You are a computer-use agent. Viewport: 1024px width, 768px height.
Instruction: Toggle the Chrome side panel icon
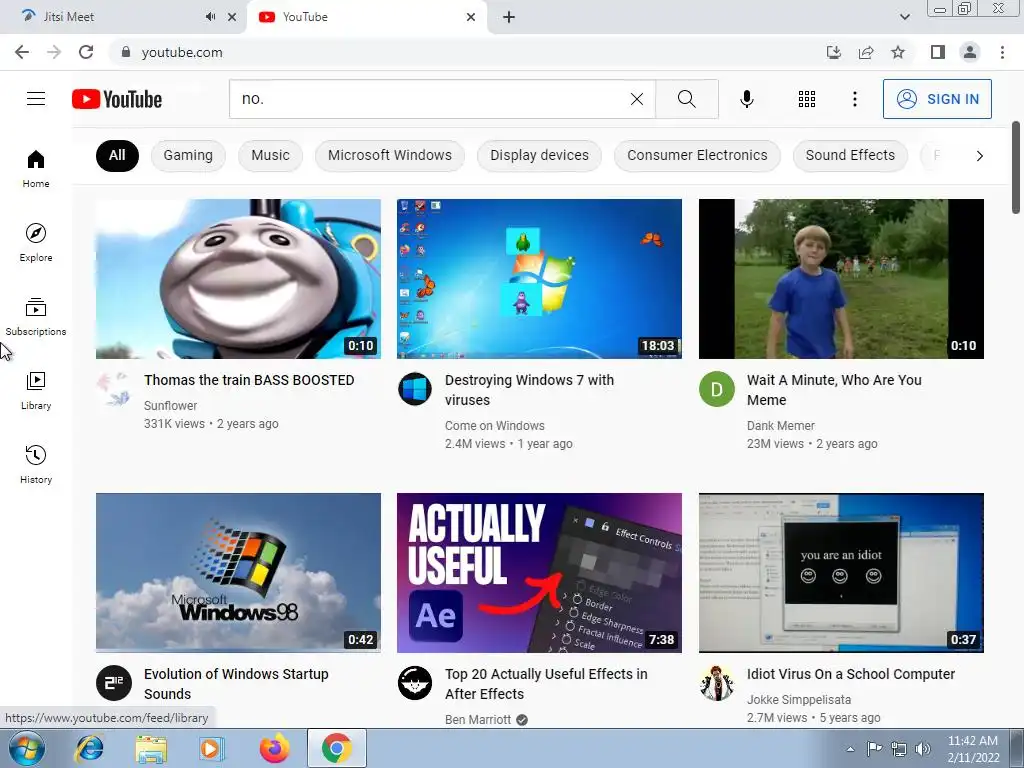tap(938, 52)
